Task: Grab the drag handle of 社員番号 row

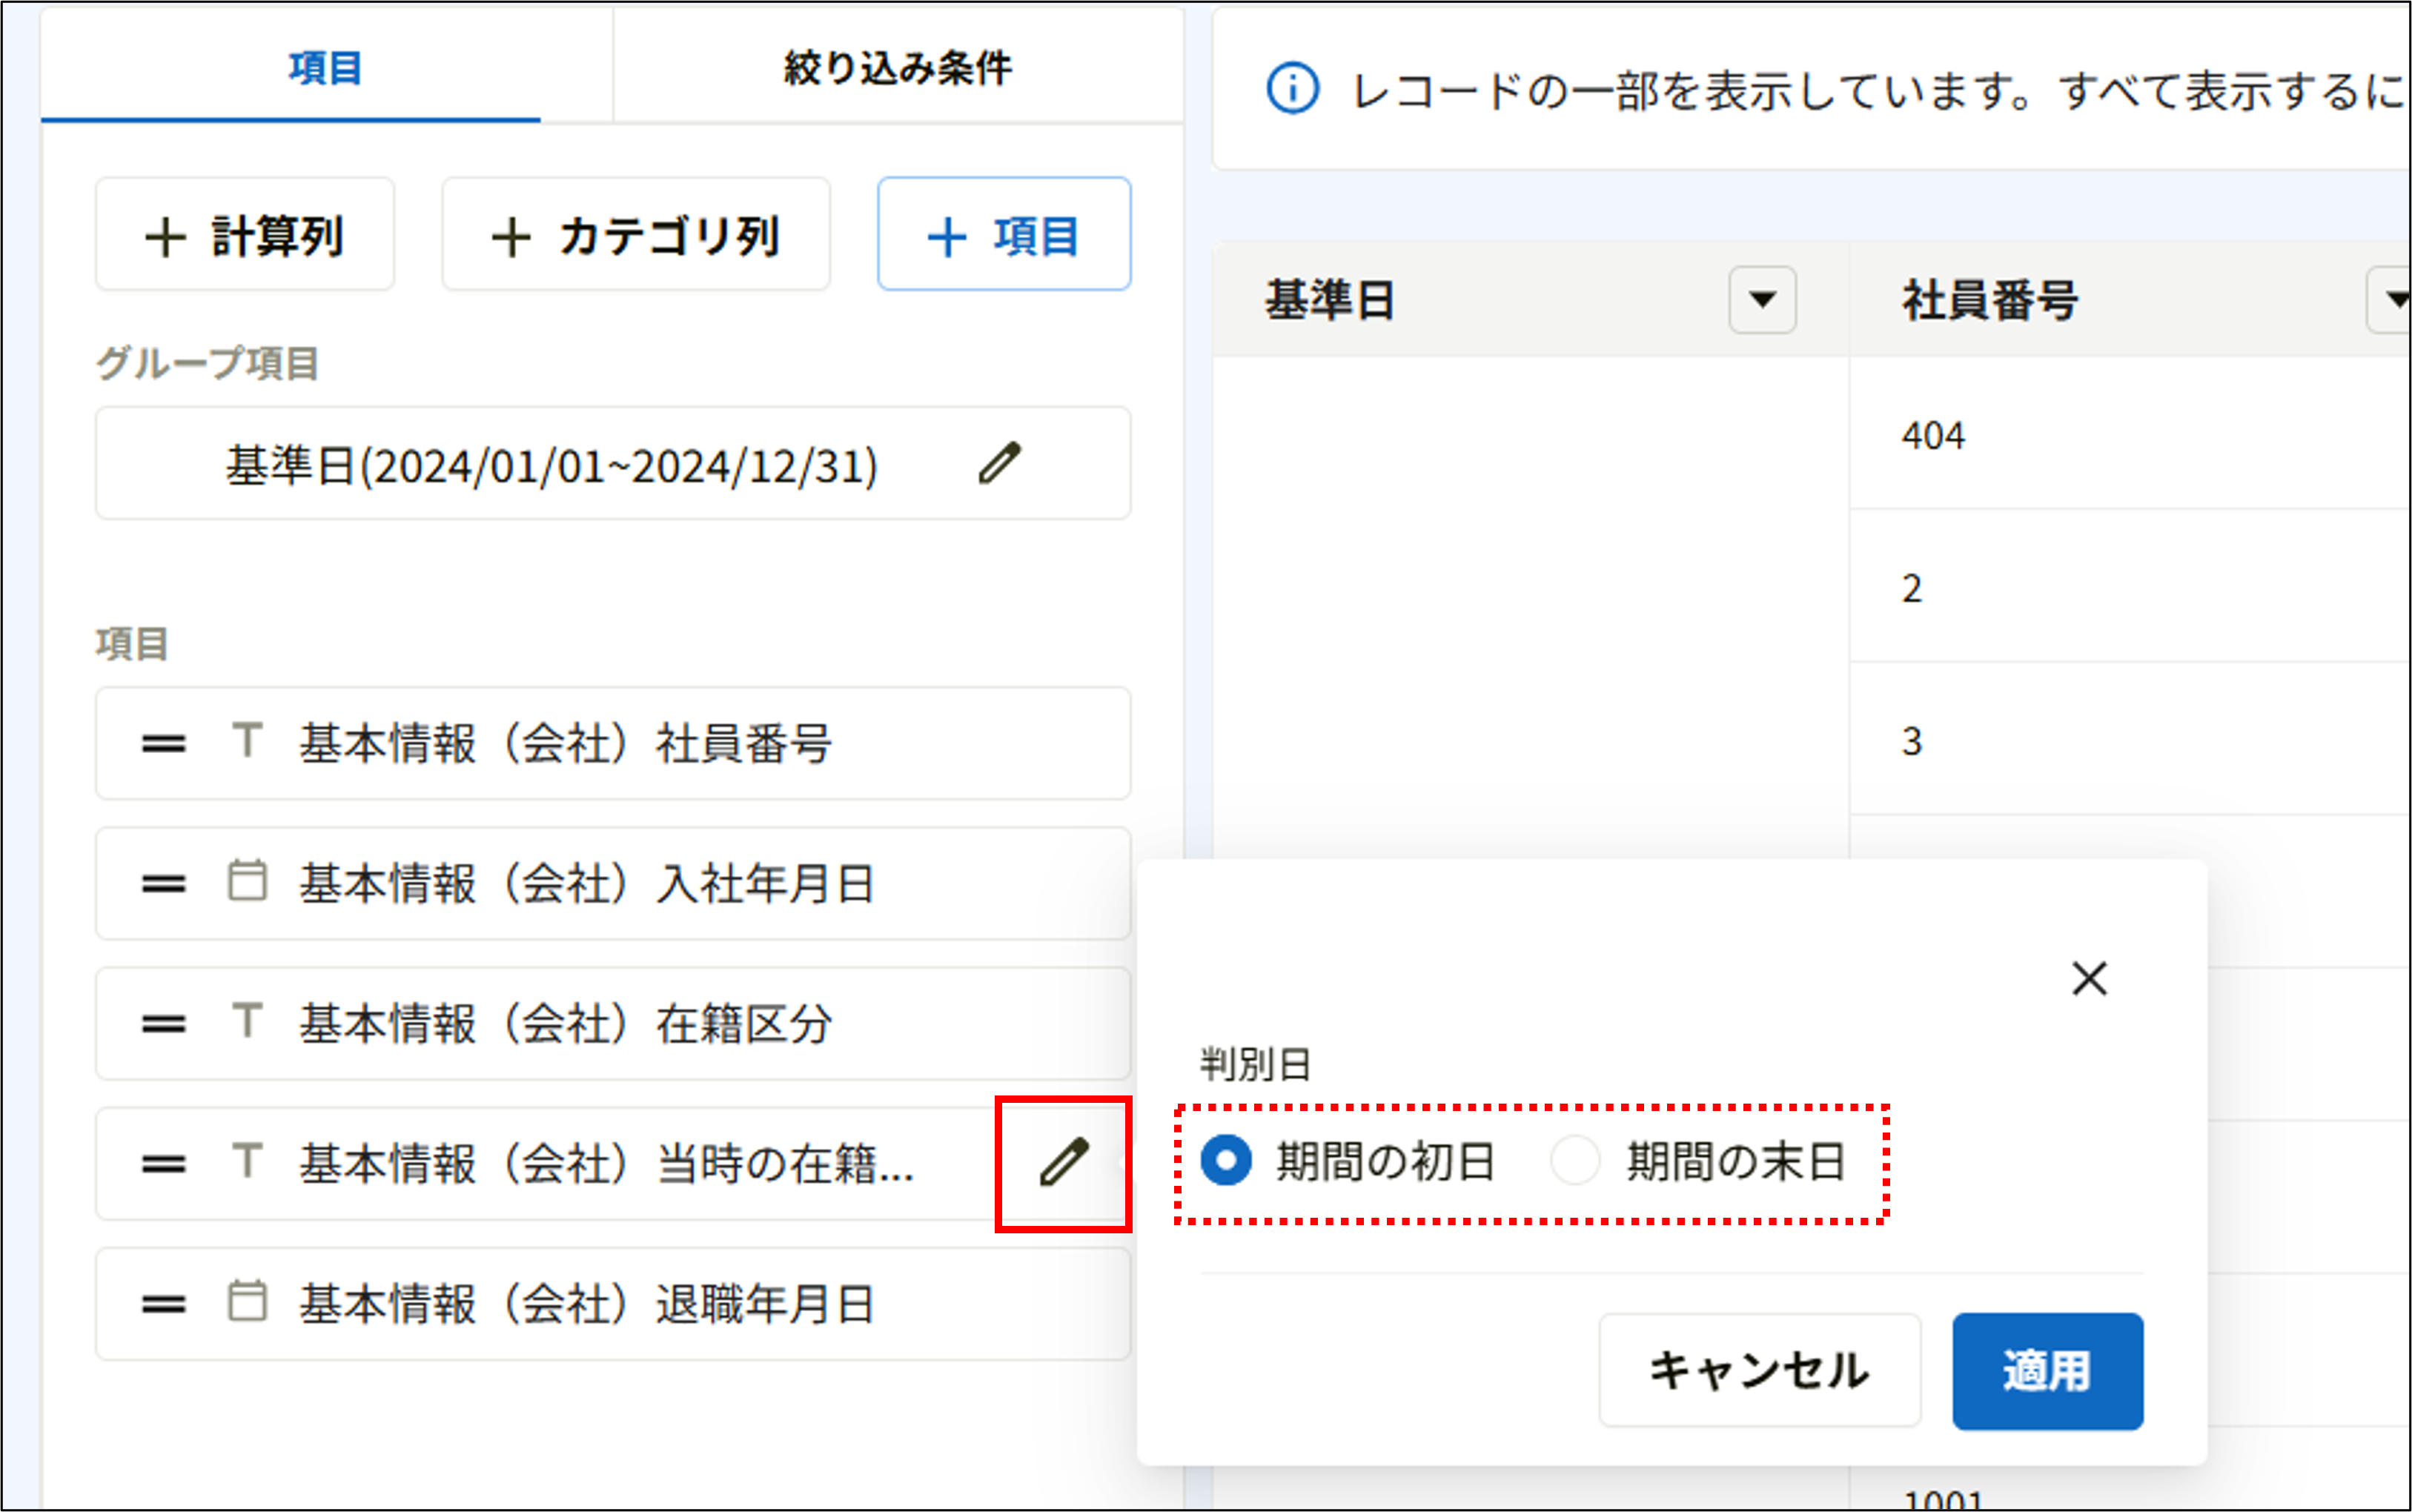Action: pyautogui.click(x=163, y=743)
